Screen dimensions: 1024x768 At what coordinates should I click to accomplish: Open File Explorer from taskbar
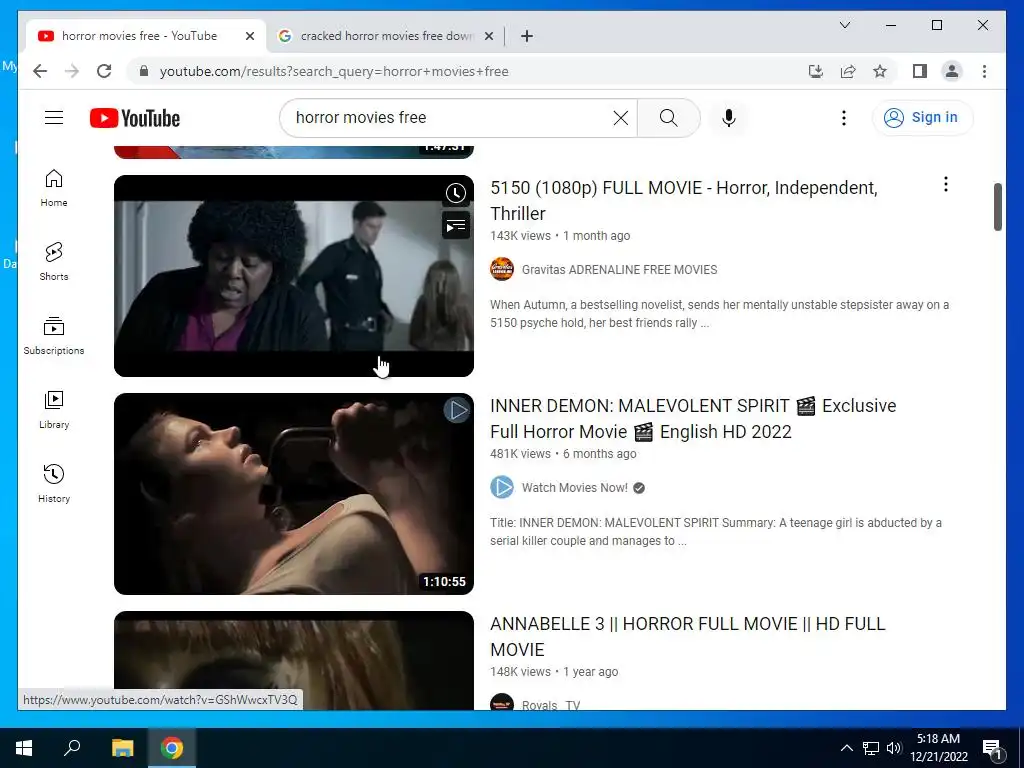click(x=122, y=748)
